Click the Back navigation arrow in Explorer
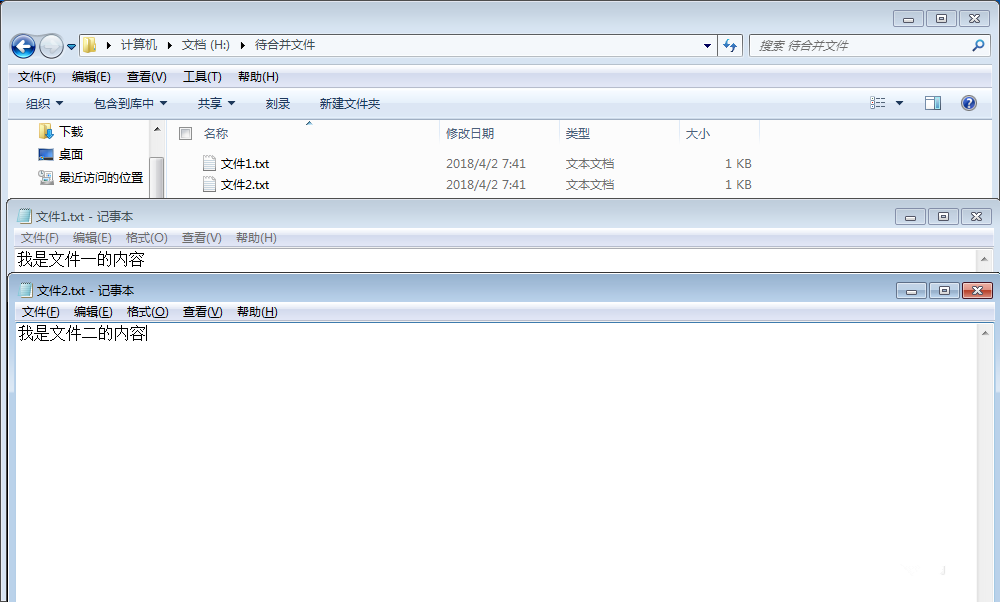 [x=24, y=46]
